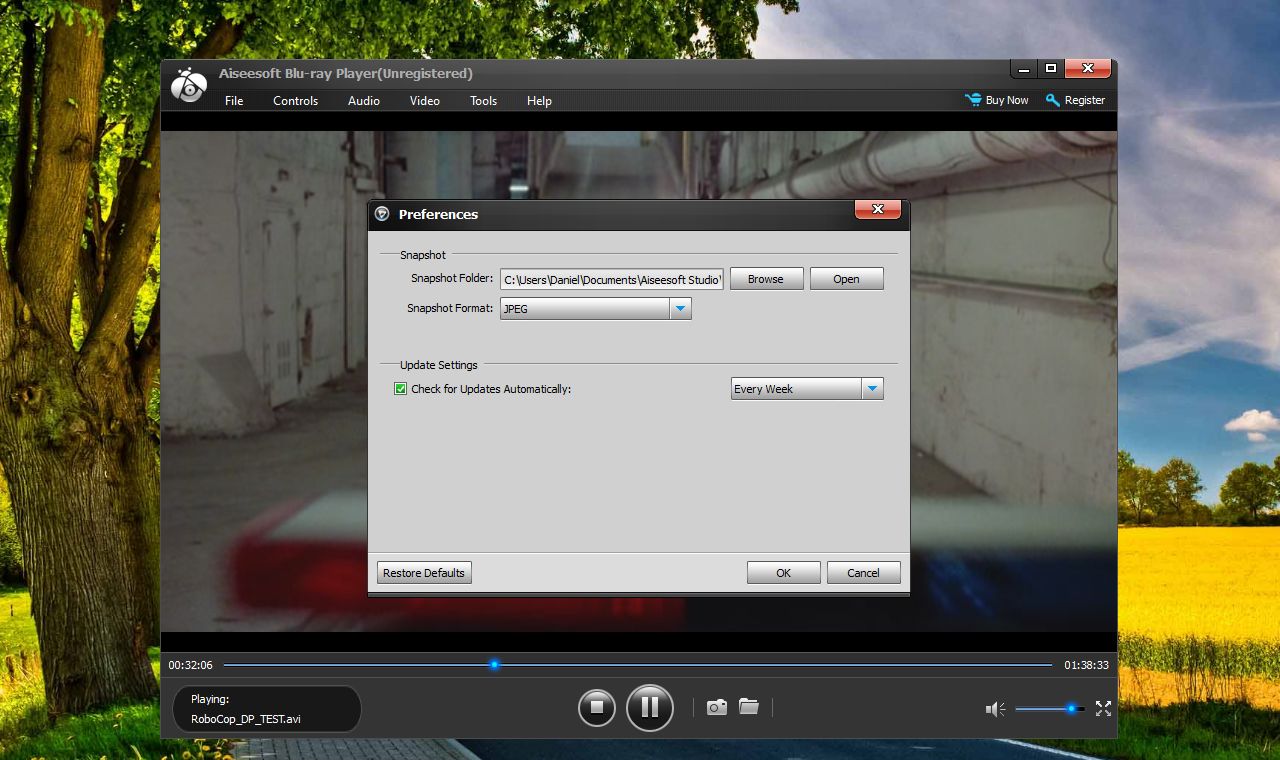Stop playback with the stop button
The width and height of the screenshot is (1280, 760).
[597, 708]
